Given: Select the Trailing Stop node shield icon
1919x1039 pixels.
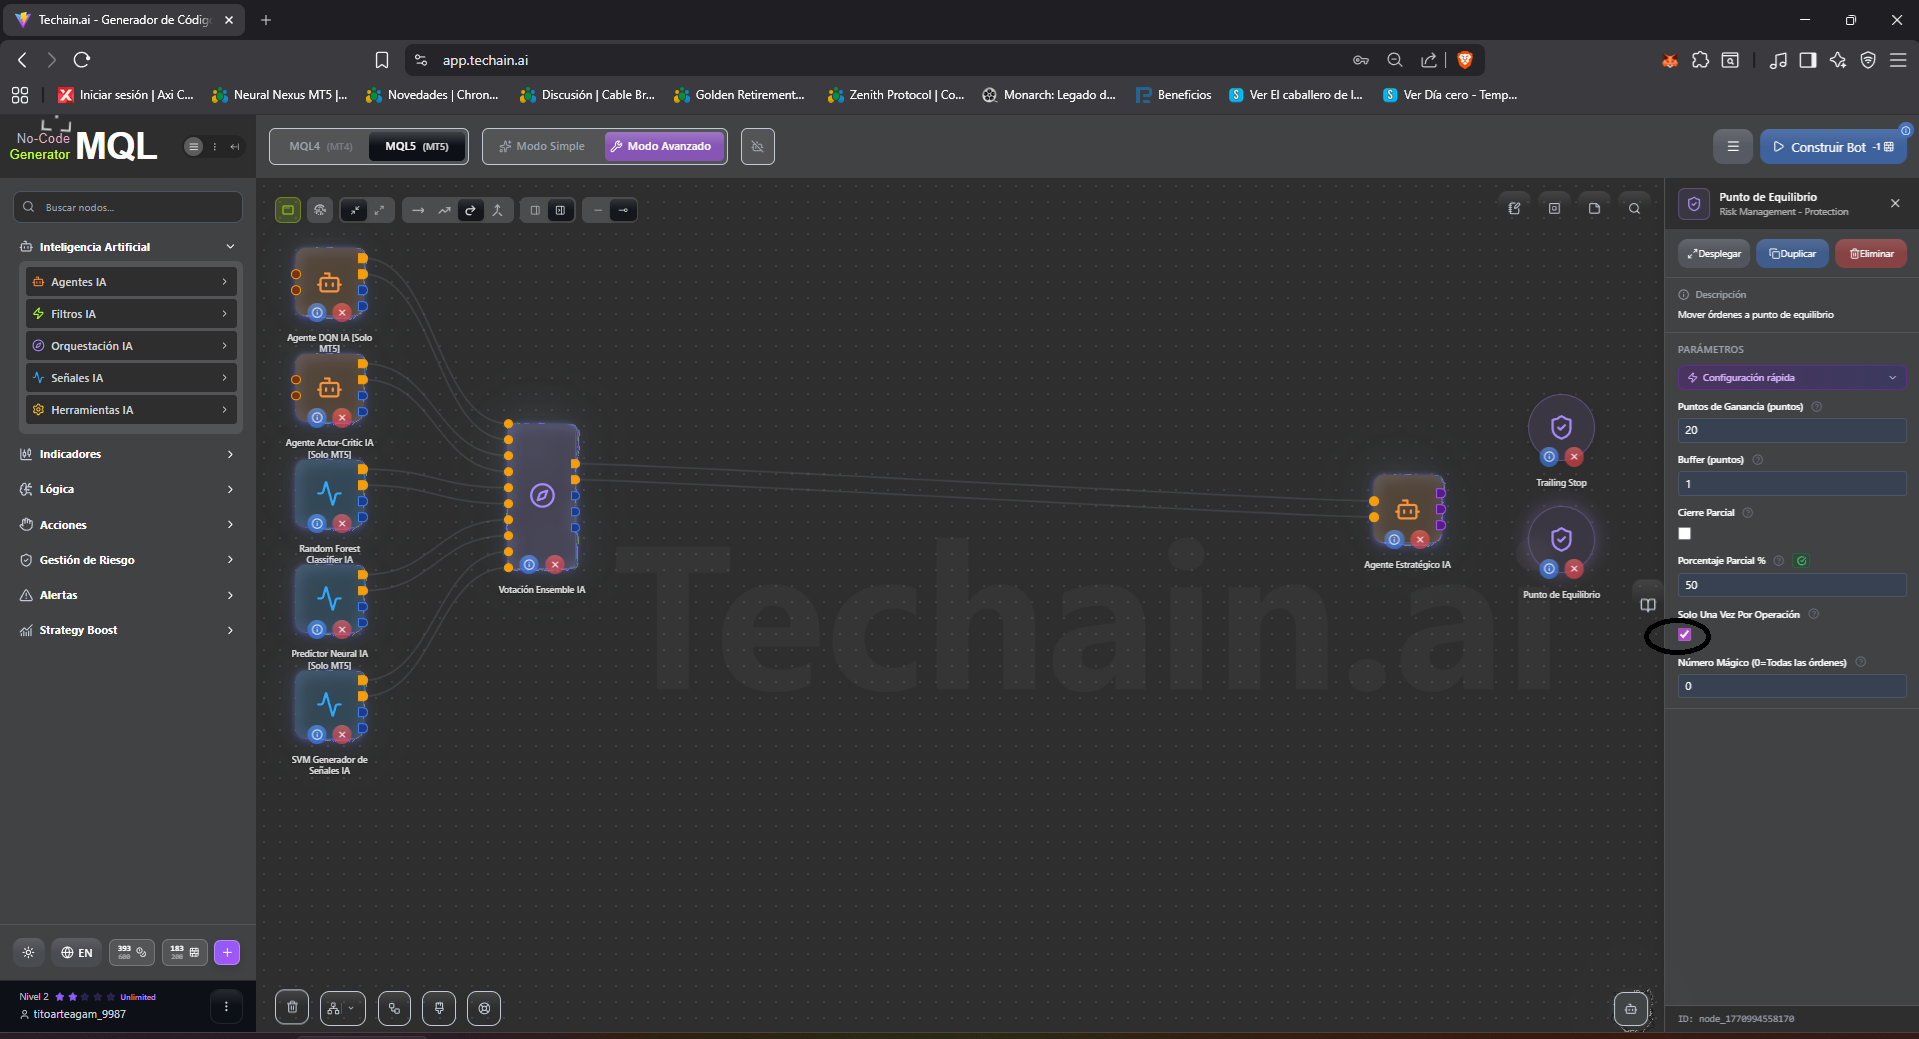Looking at the screenshot, I should click(1560, 428).
